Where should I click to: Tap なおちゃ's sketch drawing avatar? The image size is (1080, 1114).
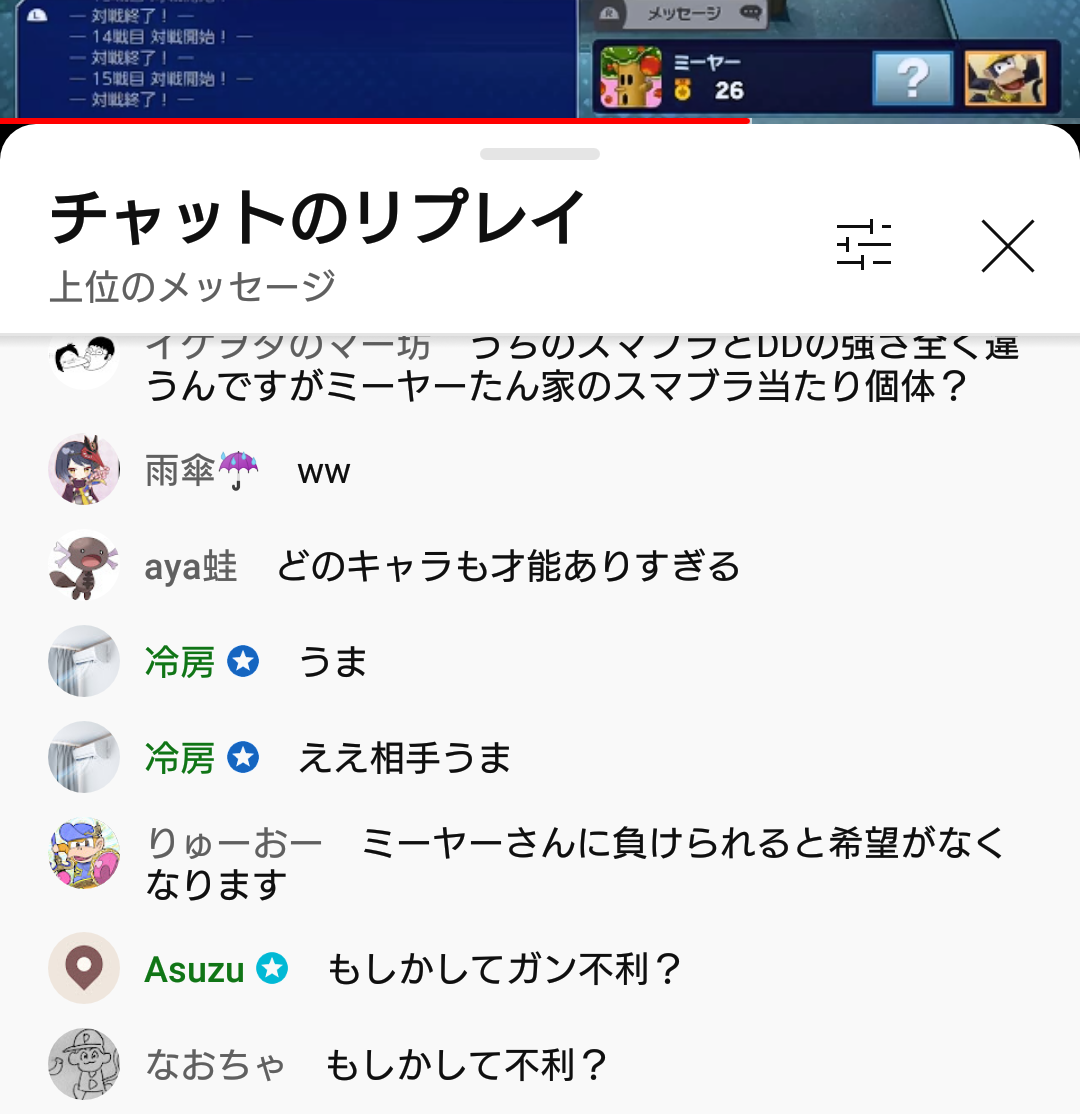[84, 1064]
